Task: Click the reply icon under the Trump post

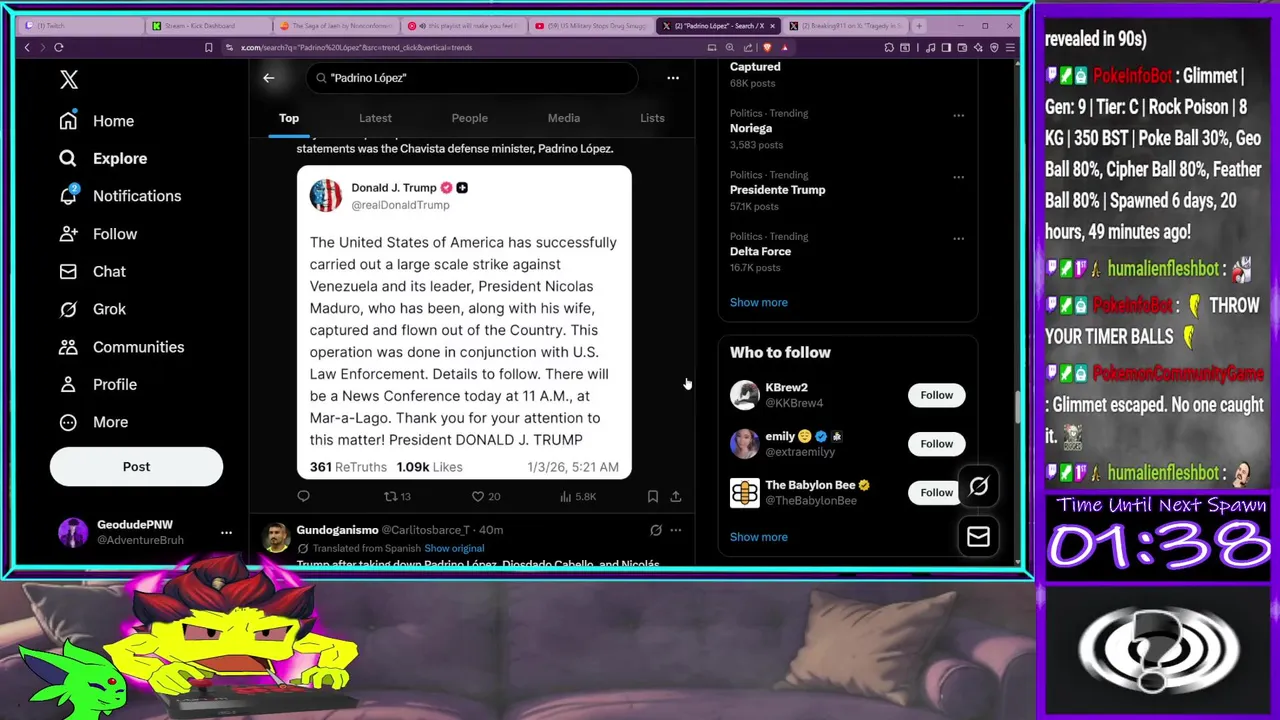Action: point(304,496)
